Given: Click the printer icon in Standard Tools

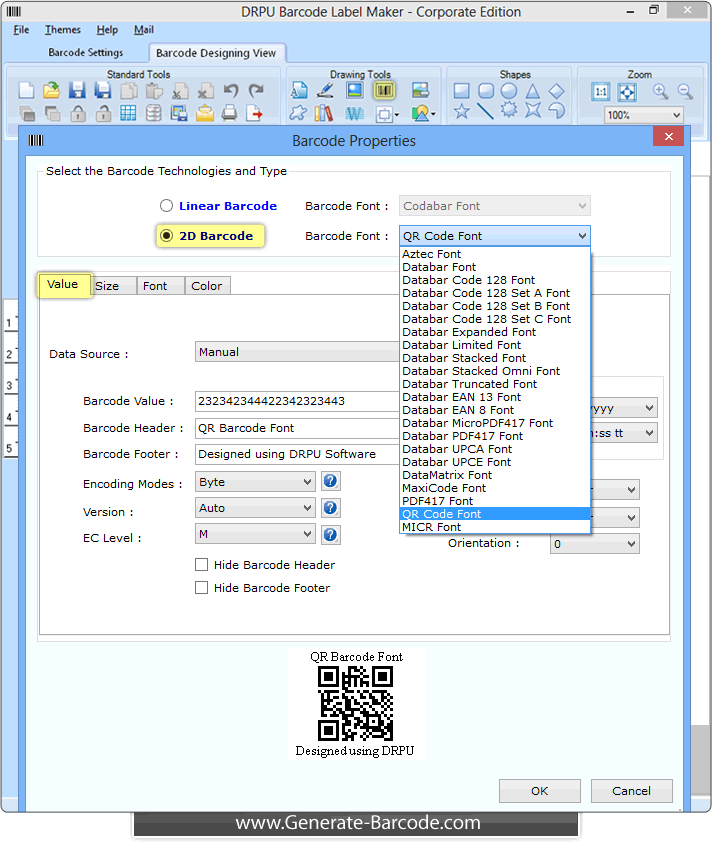Looking at the screenshot, I should click(230, 113).
